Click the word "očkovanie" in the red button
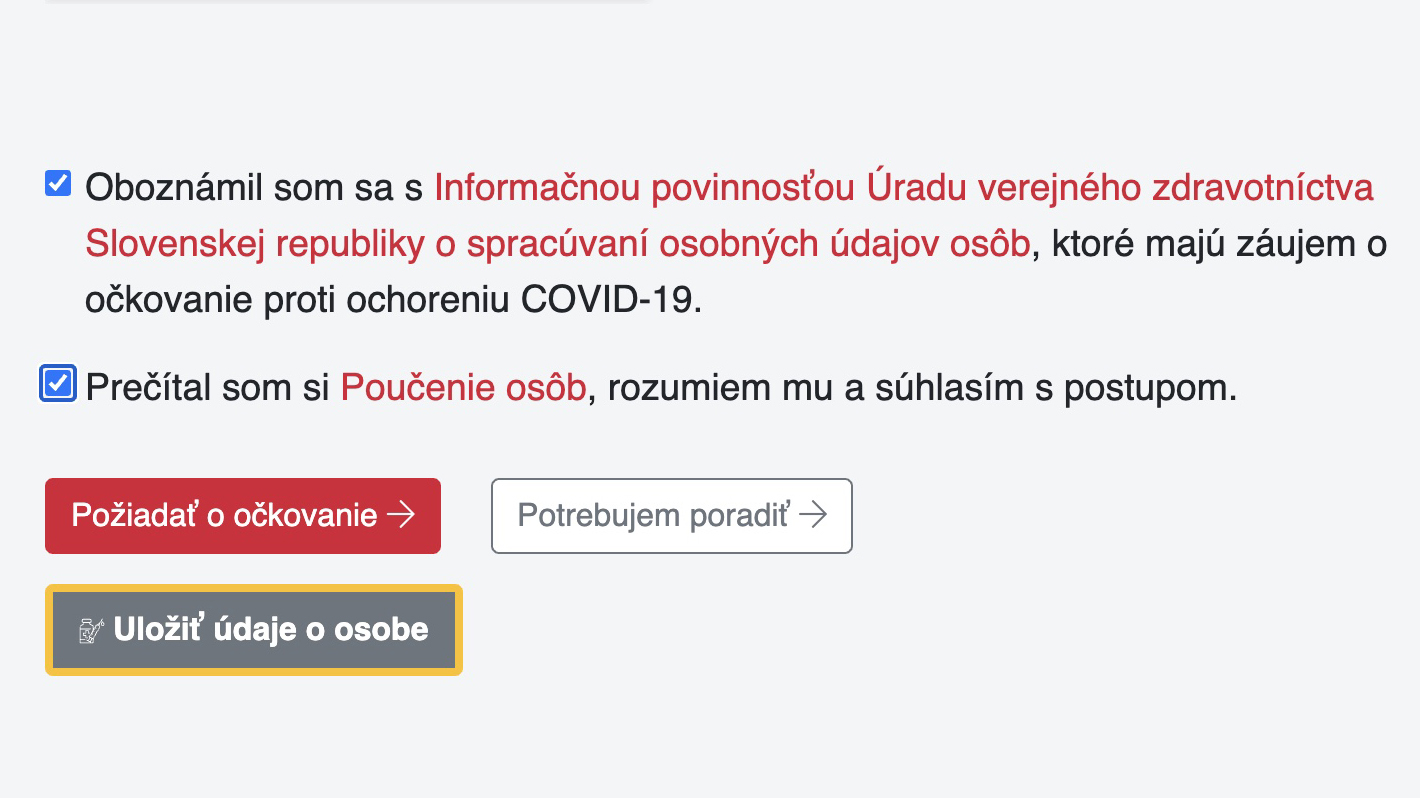Viewport: 1420px width, 798px height. click(306, 515)
